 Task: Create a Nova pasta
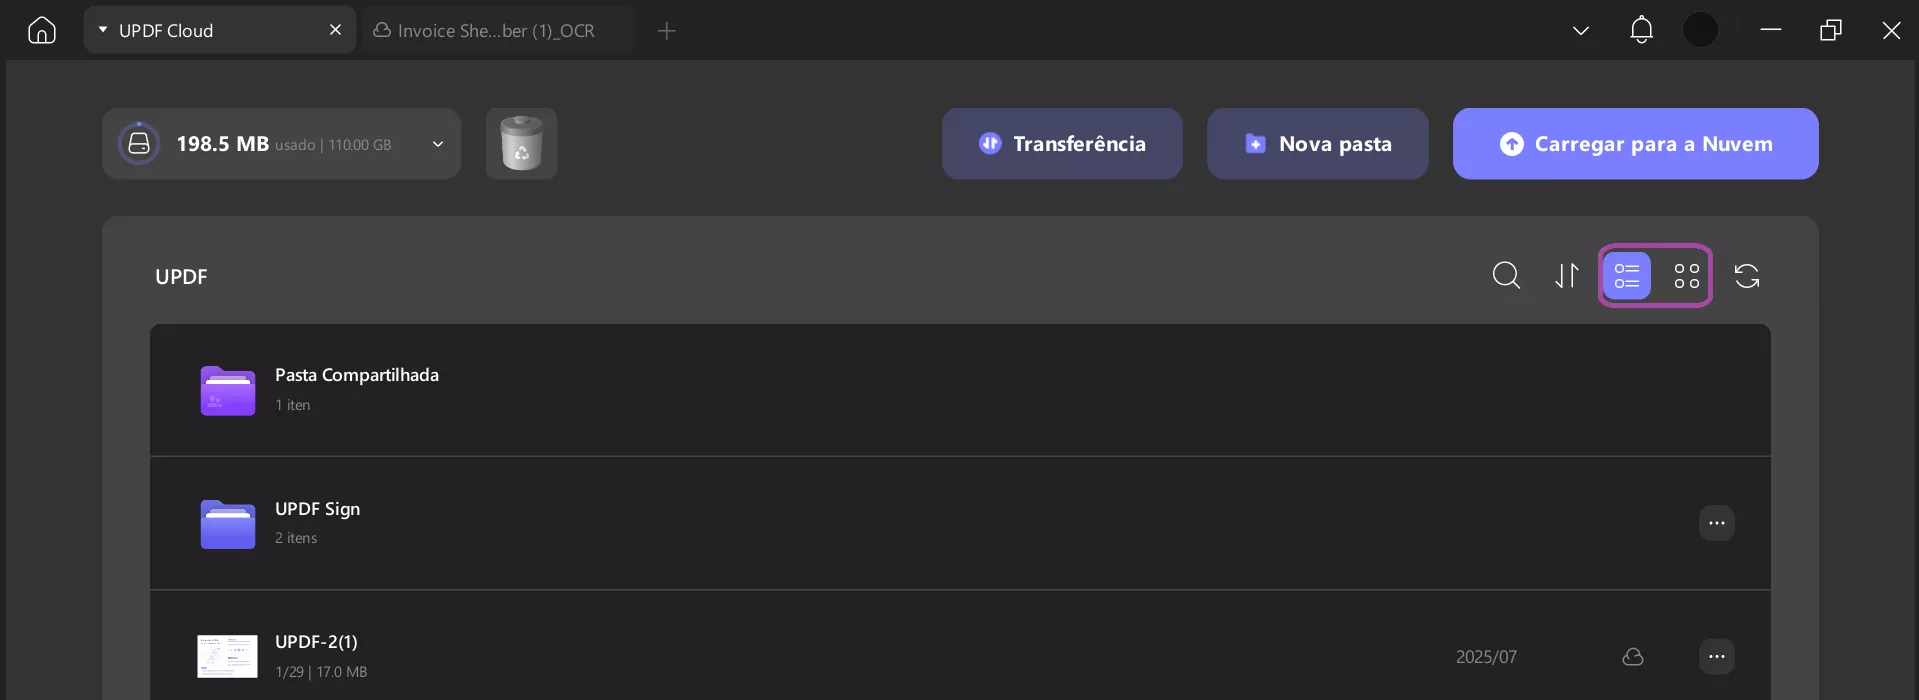pos(1317,143)
